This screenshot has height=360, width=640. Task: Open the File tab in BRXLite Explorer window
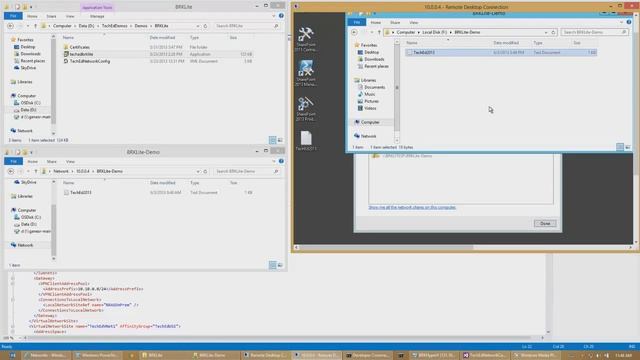click(13, 16)
